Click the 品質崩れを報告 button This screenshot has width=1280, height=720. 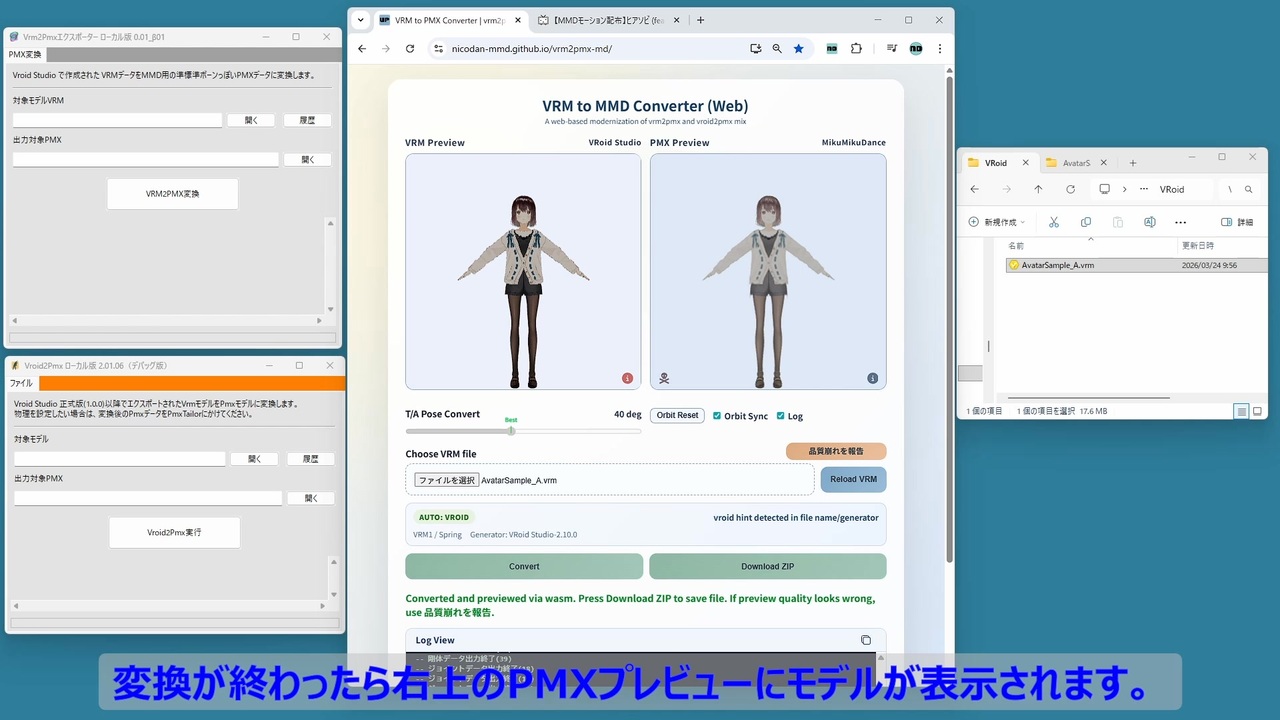(x=836, y=452)
